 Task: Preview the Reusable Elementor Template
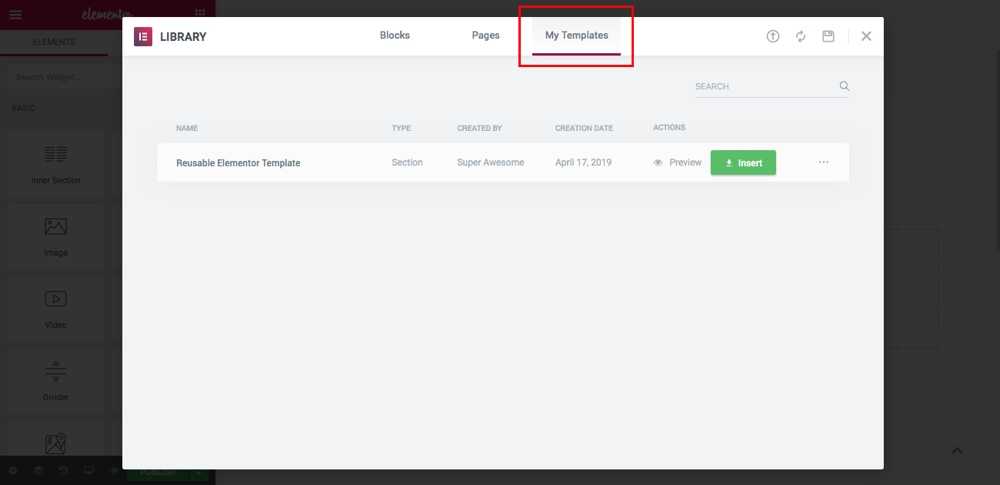pos(677,162)
